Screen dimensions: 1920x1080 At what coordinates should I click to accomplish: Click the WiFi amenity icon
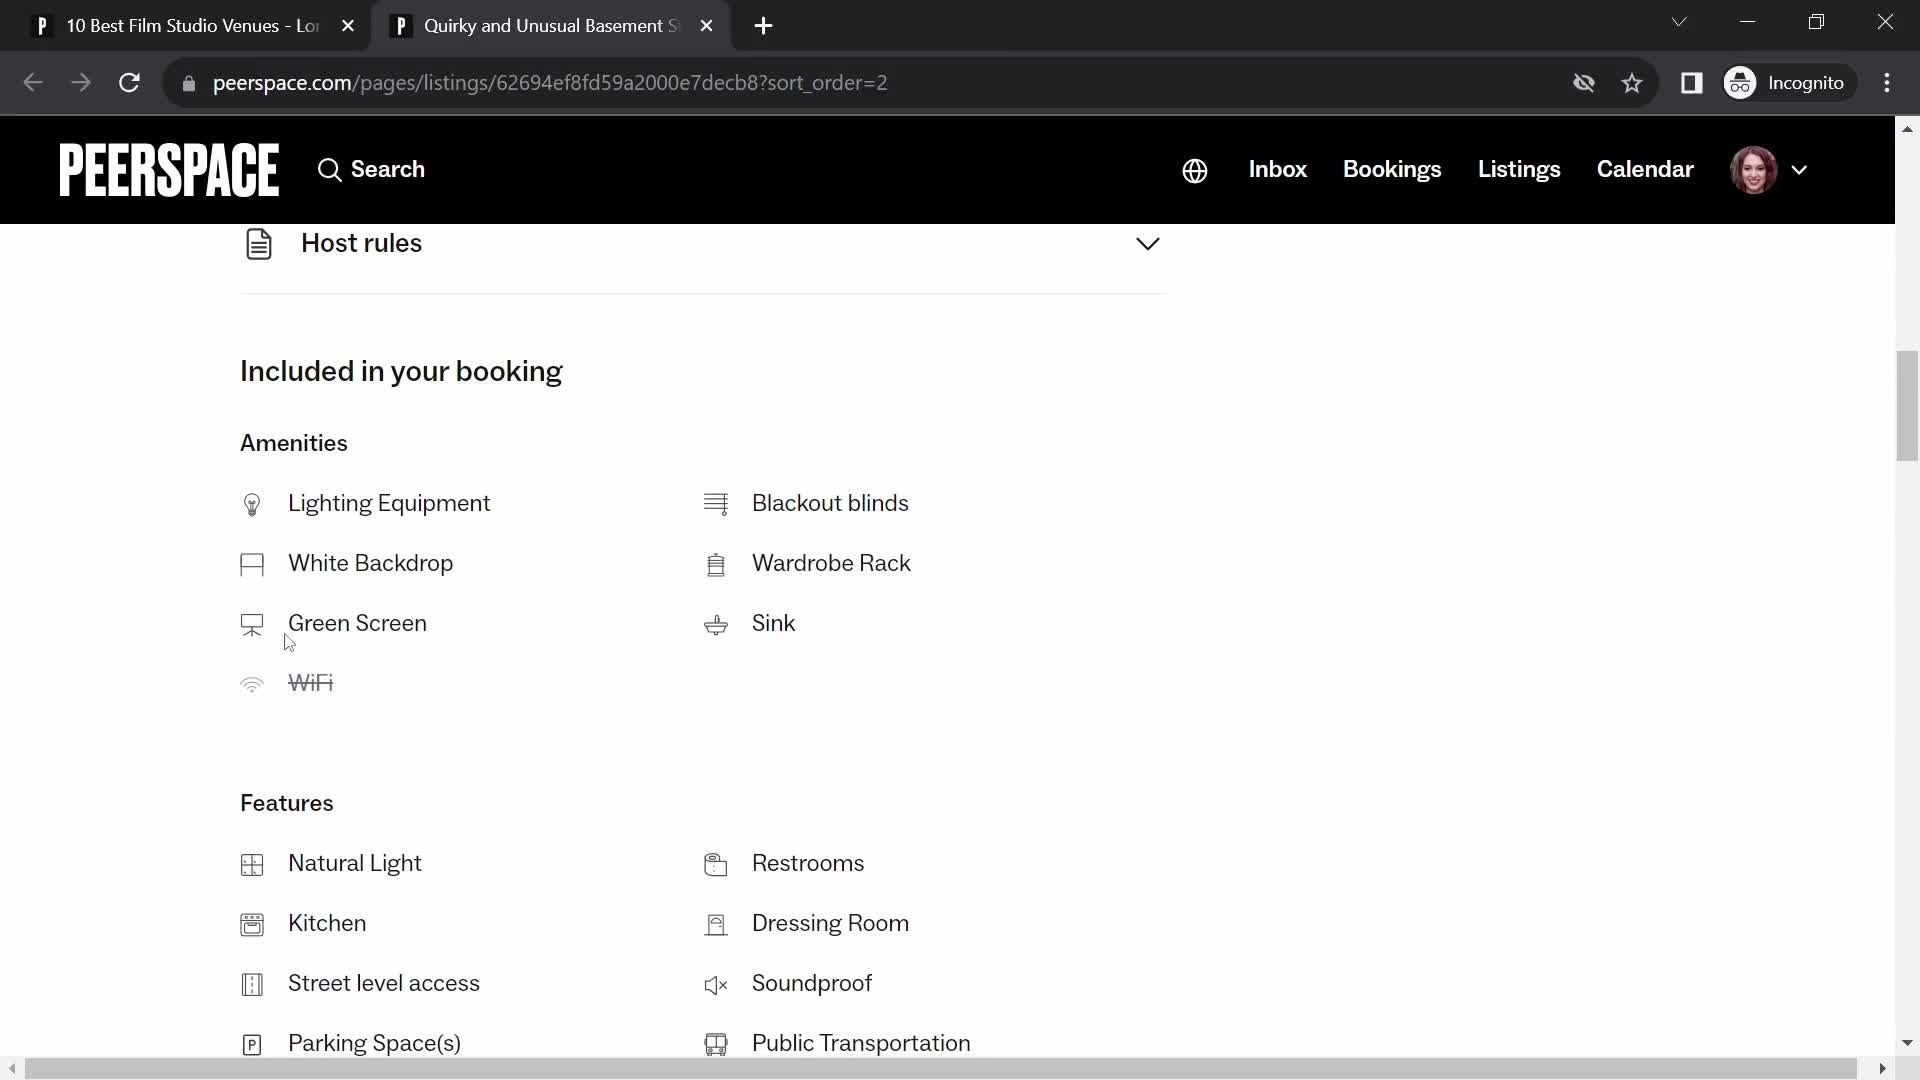tap(252, 684)
